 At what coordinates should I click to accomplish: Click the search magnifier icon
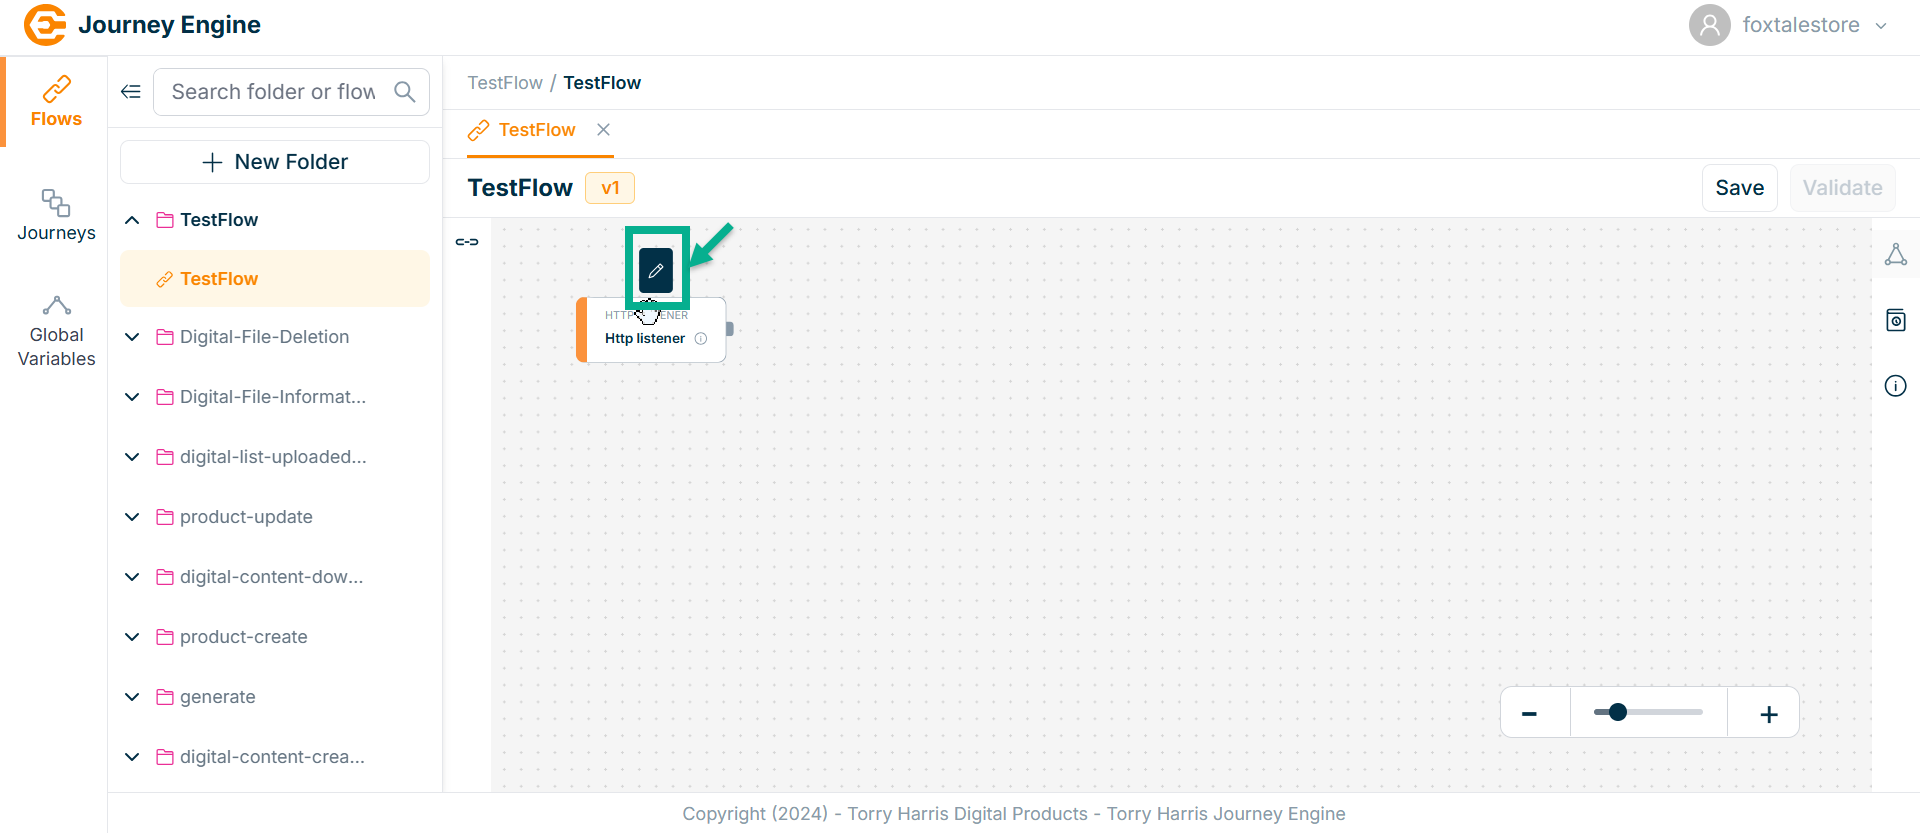[x=404, y=92]
